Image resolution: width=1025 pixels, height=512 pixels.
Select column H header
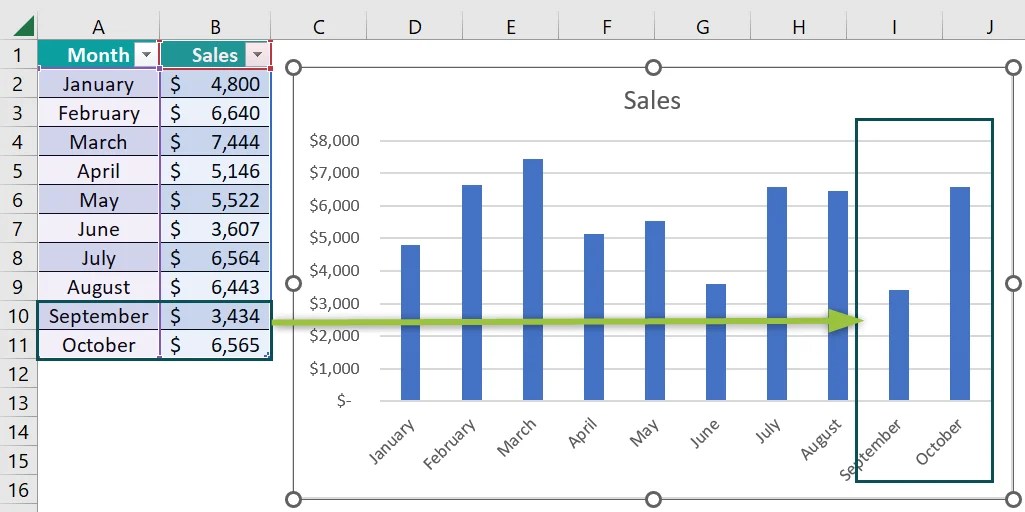click(x=799, y=26)
